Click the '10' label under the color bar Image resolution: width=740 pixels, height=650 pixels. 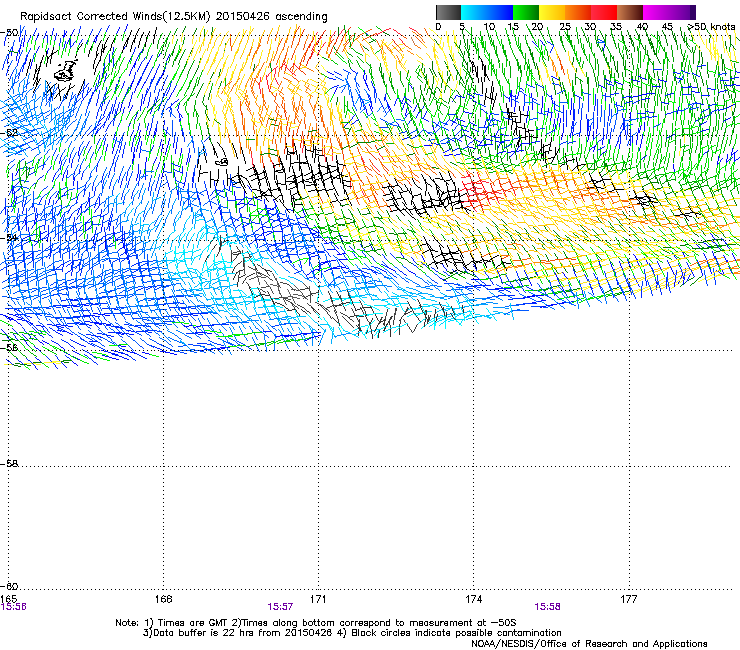(489, 27)
